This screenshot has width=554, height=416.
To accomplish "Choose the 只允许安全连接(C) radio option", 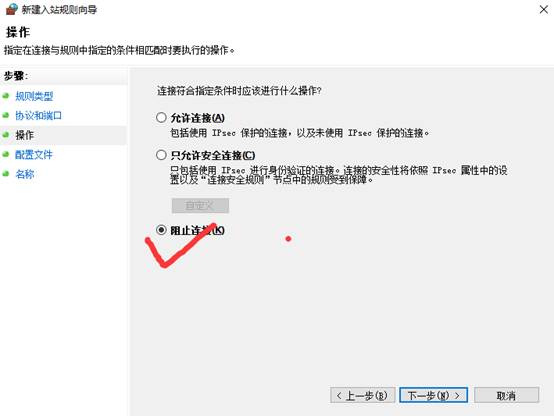I will pyautogui.click(x=161, y=155).
